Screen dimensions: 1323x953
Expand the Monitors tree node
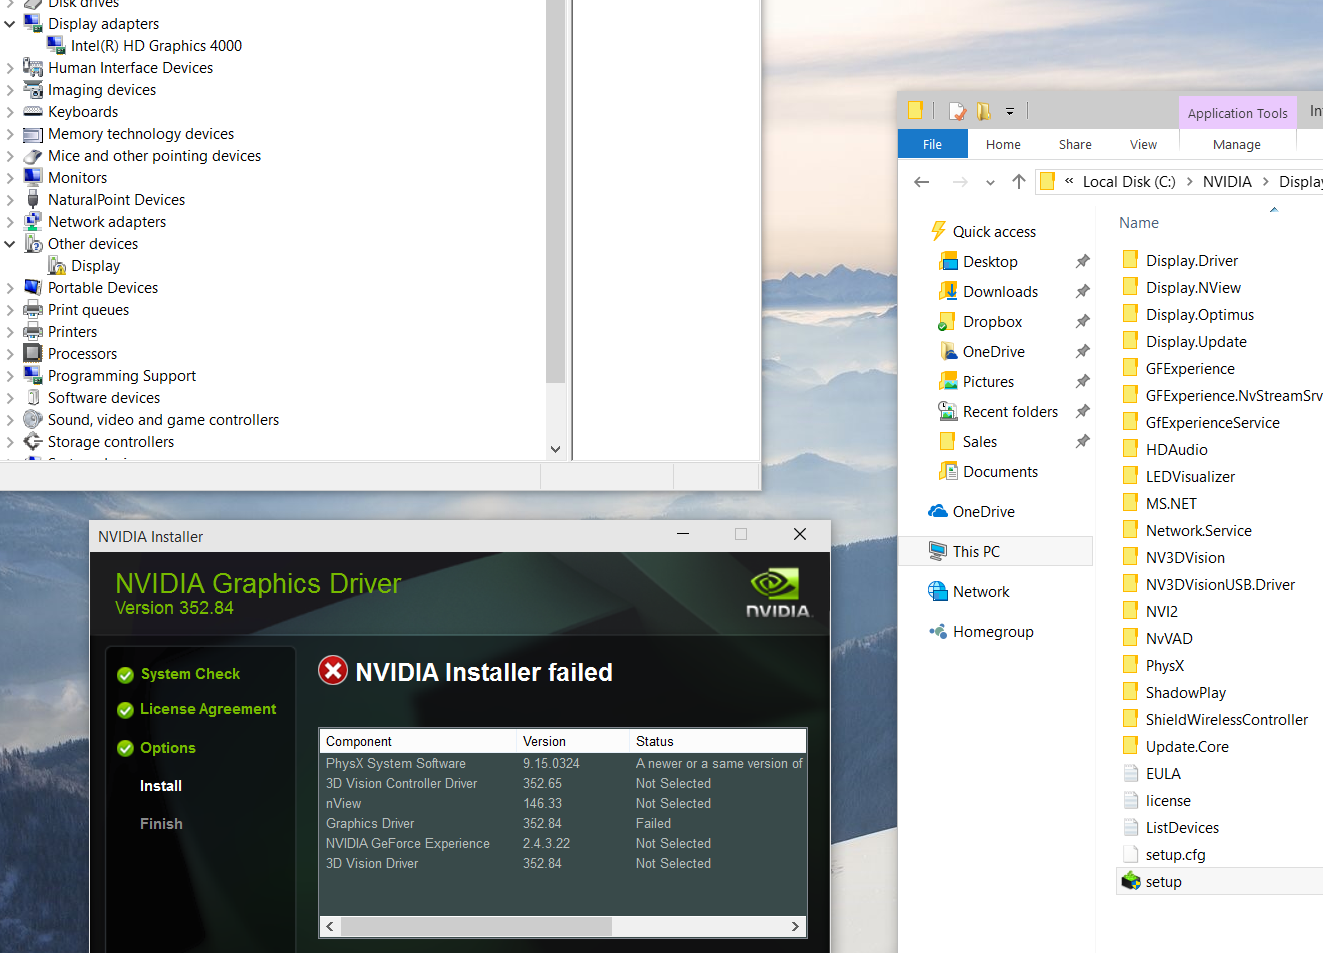pyautogui.click(x=10, y=177)
